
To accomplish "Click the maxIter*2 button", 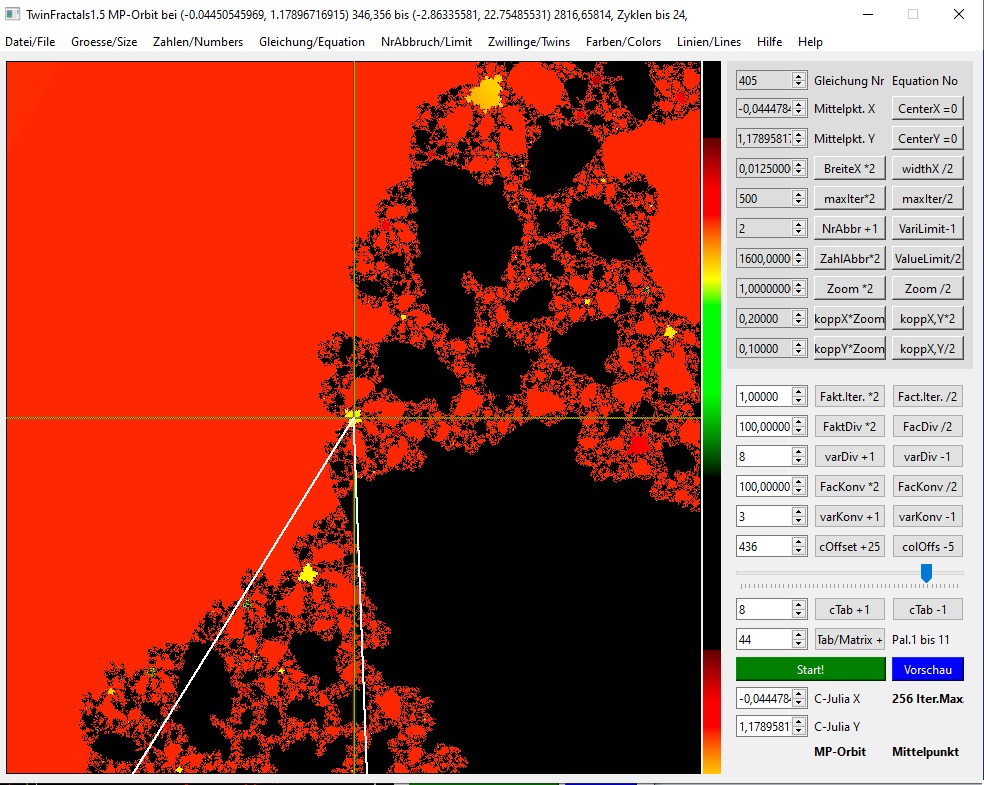I will tap(850, 199).
